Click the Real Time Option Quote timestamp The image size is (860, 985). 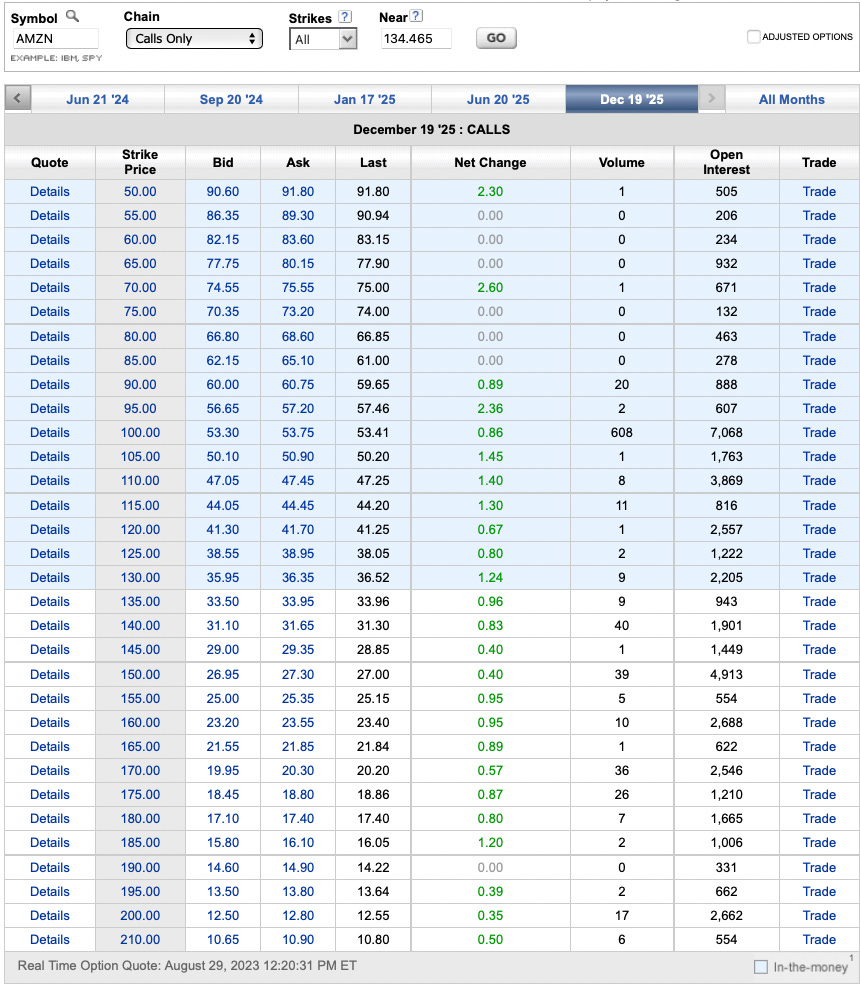(x=187, y=966)
